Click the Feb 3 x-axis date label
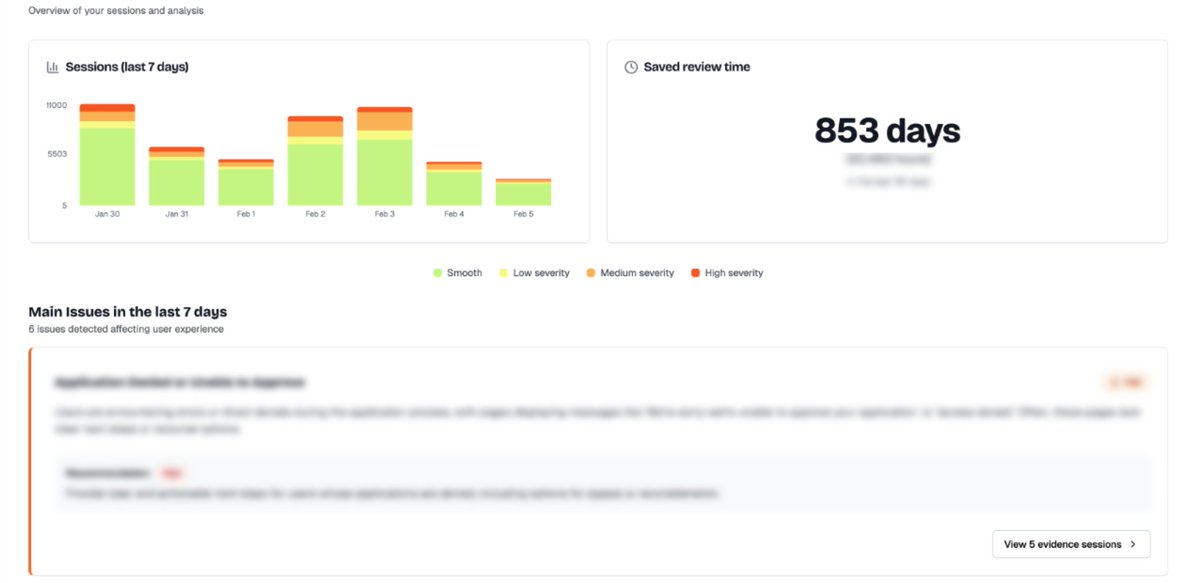 pos(385,214)
